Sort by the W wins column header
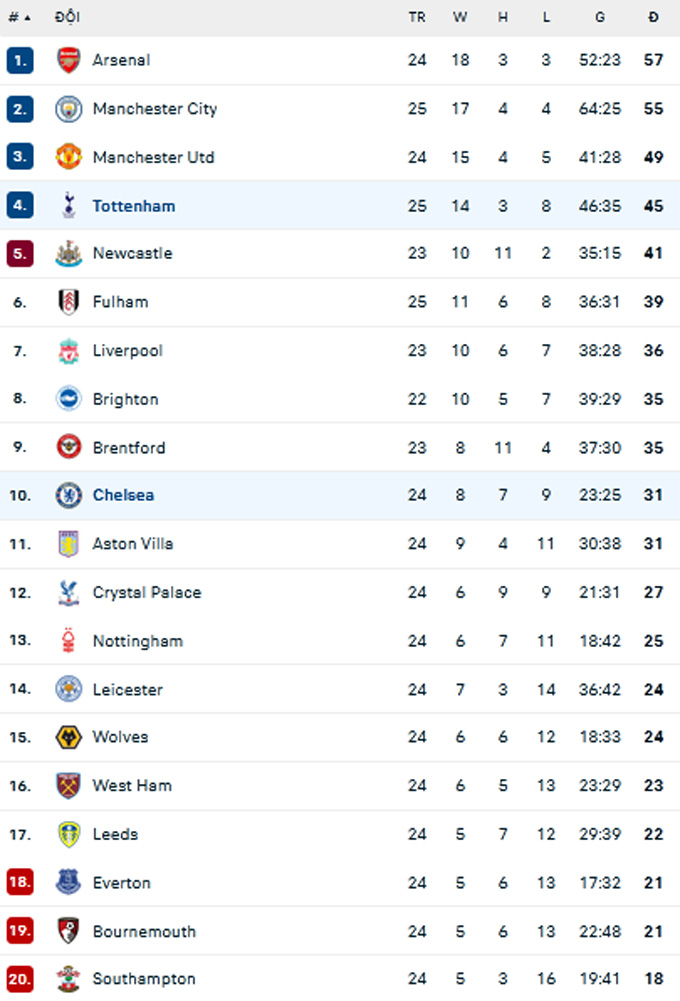Viewport: 680px width, 1001px height. click(x=460, y=17)
